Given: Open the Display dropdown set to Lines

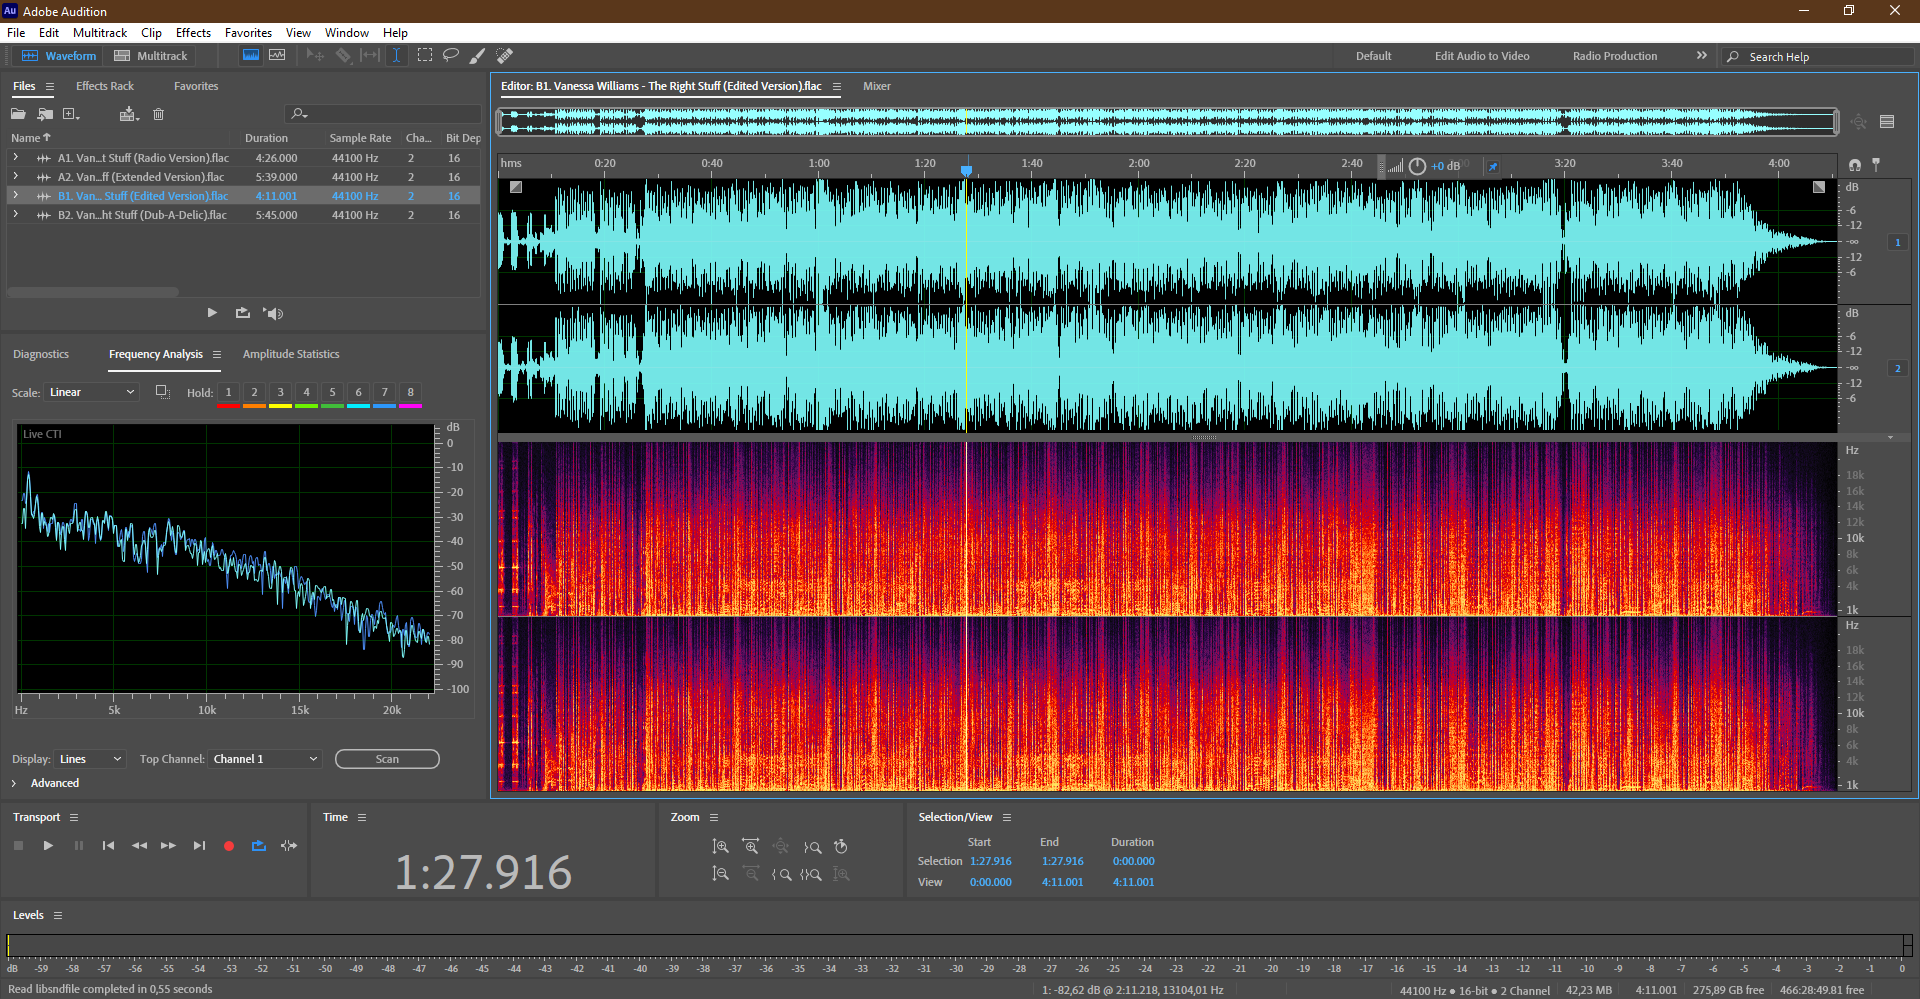Looking at the screenshot, I should click(x=90, y=759).
